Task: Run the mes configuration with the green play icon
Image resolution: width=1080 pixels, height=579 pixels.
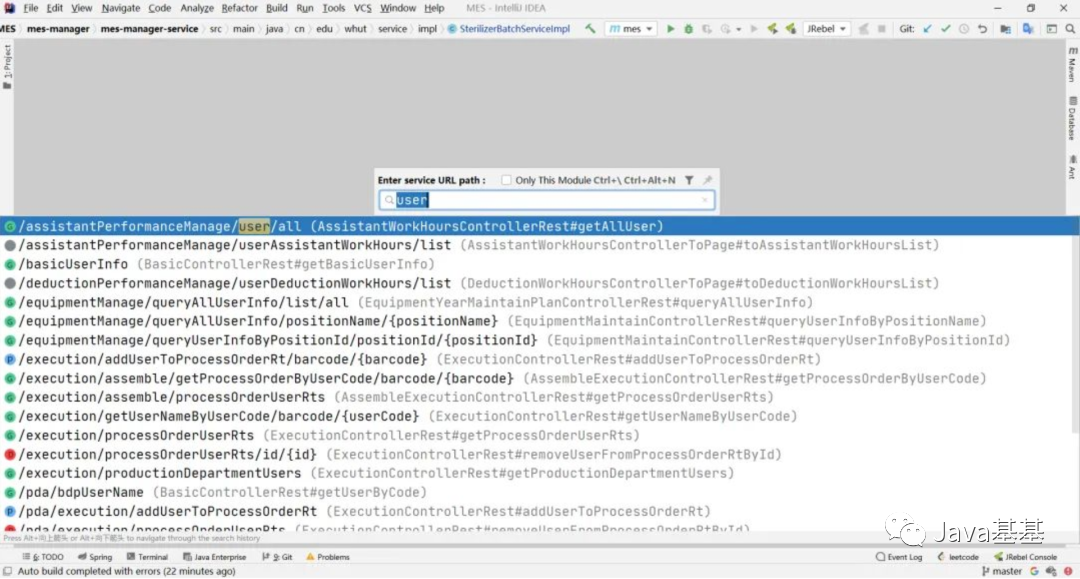Action: coord(670,29)
